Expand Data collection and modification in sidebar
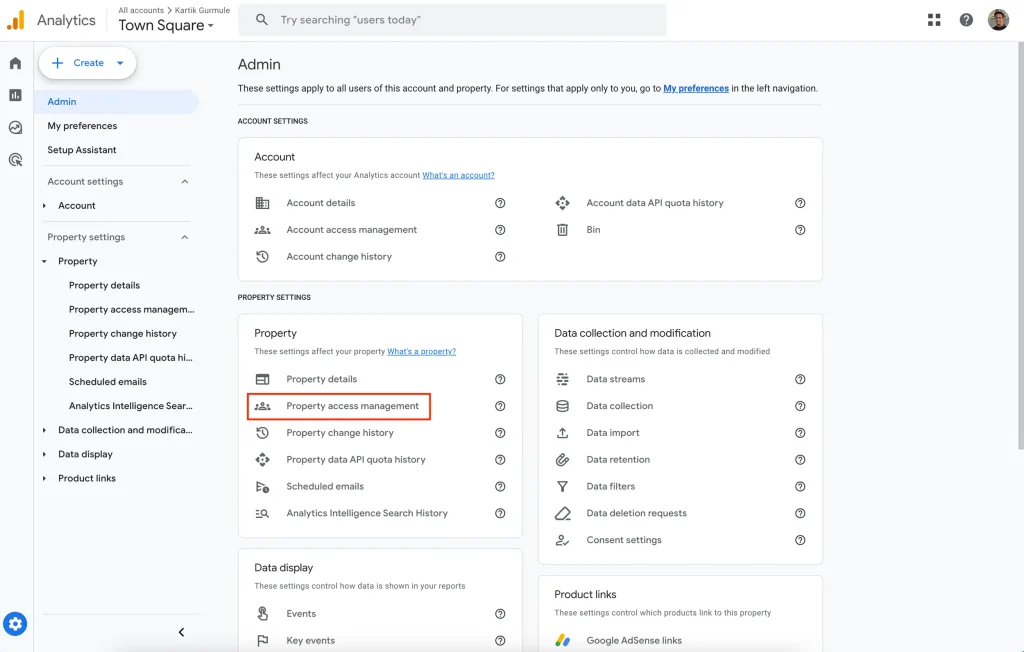The image size is (1024, 652). point(44,430)
